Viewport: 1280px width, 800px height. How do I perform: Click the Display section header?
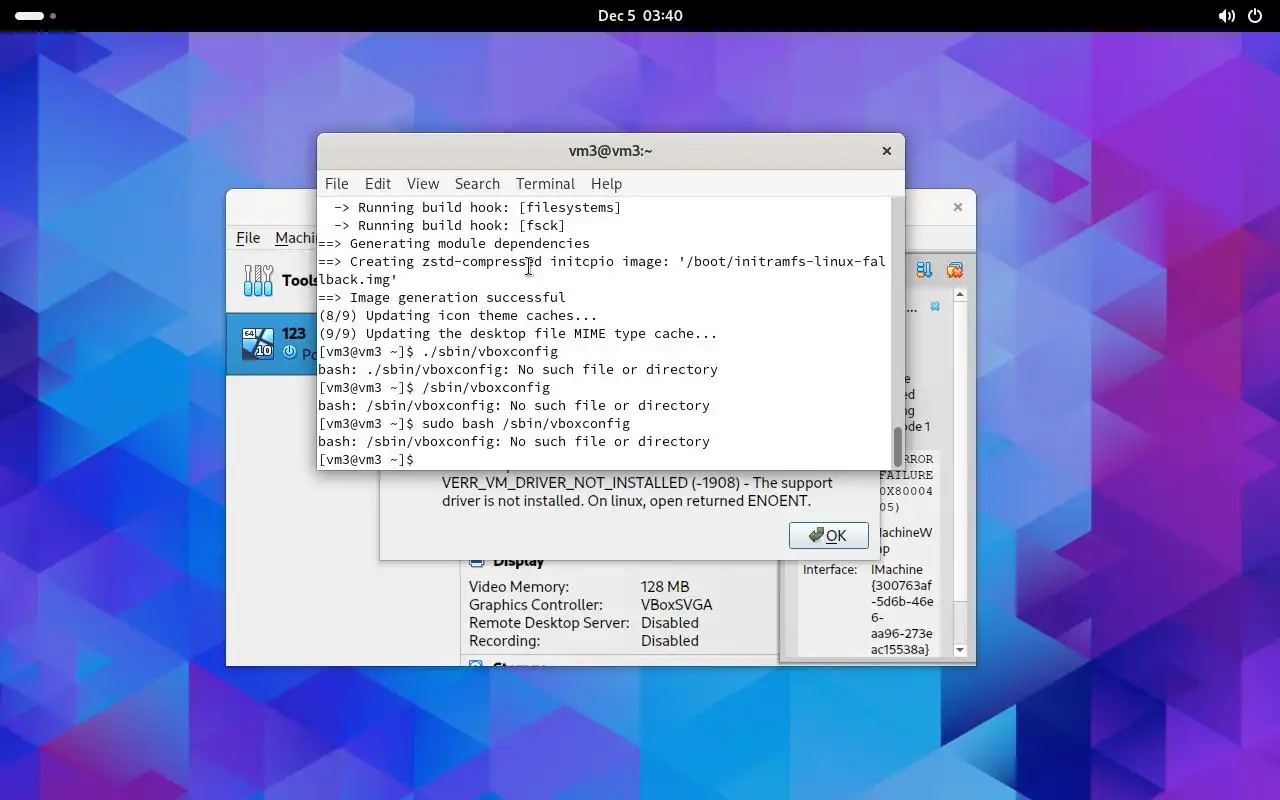click(518, 562)
